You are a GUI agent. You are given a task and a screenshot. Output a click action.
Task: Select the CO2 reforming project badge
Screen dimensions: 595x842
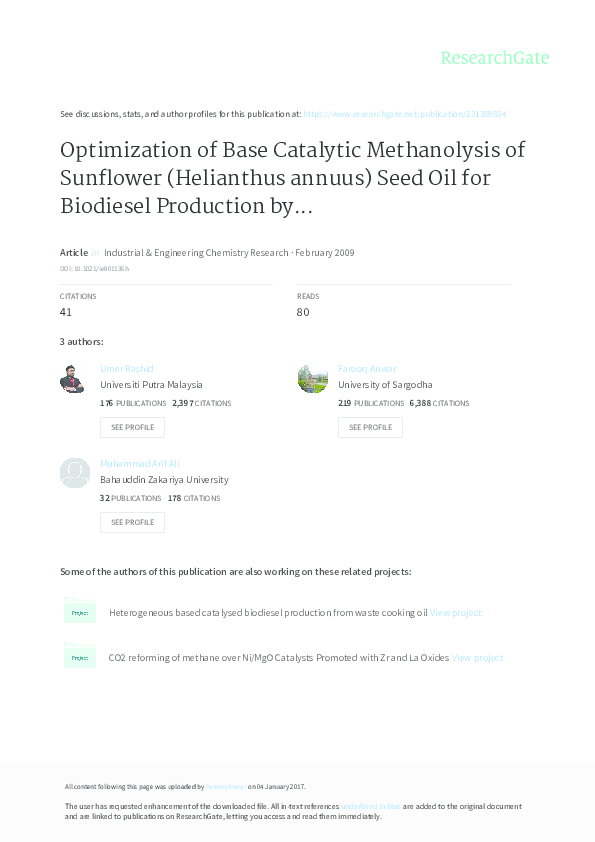[80, 657]
